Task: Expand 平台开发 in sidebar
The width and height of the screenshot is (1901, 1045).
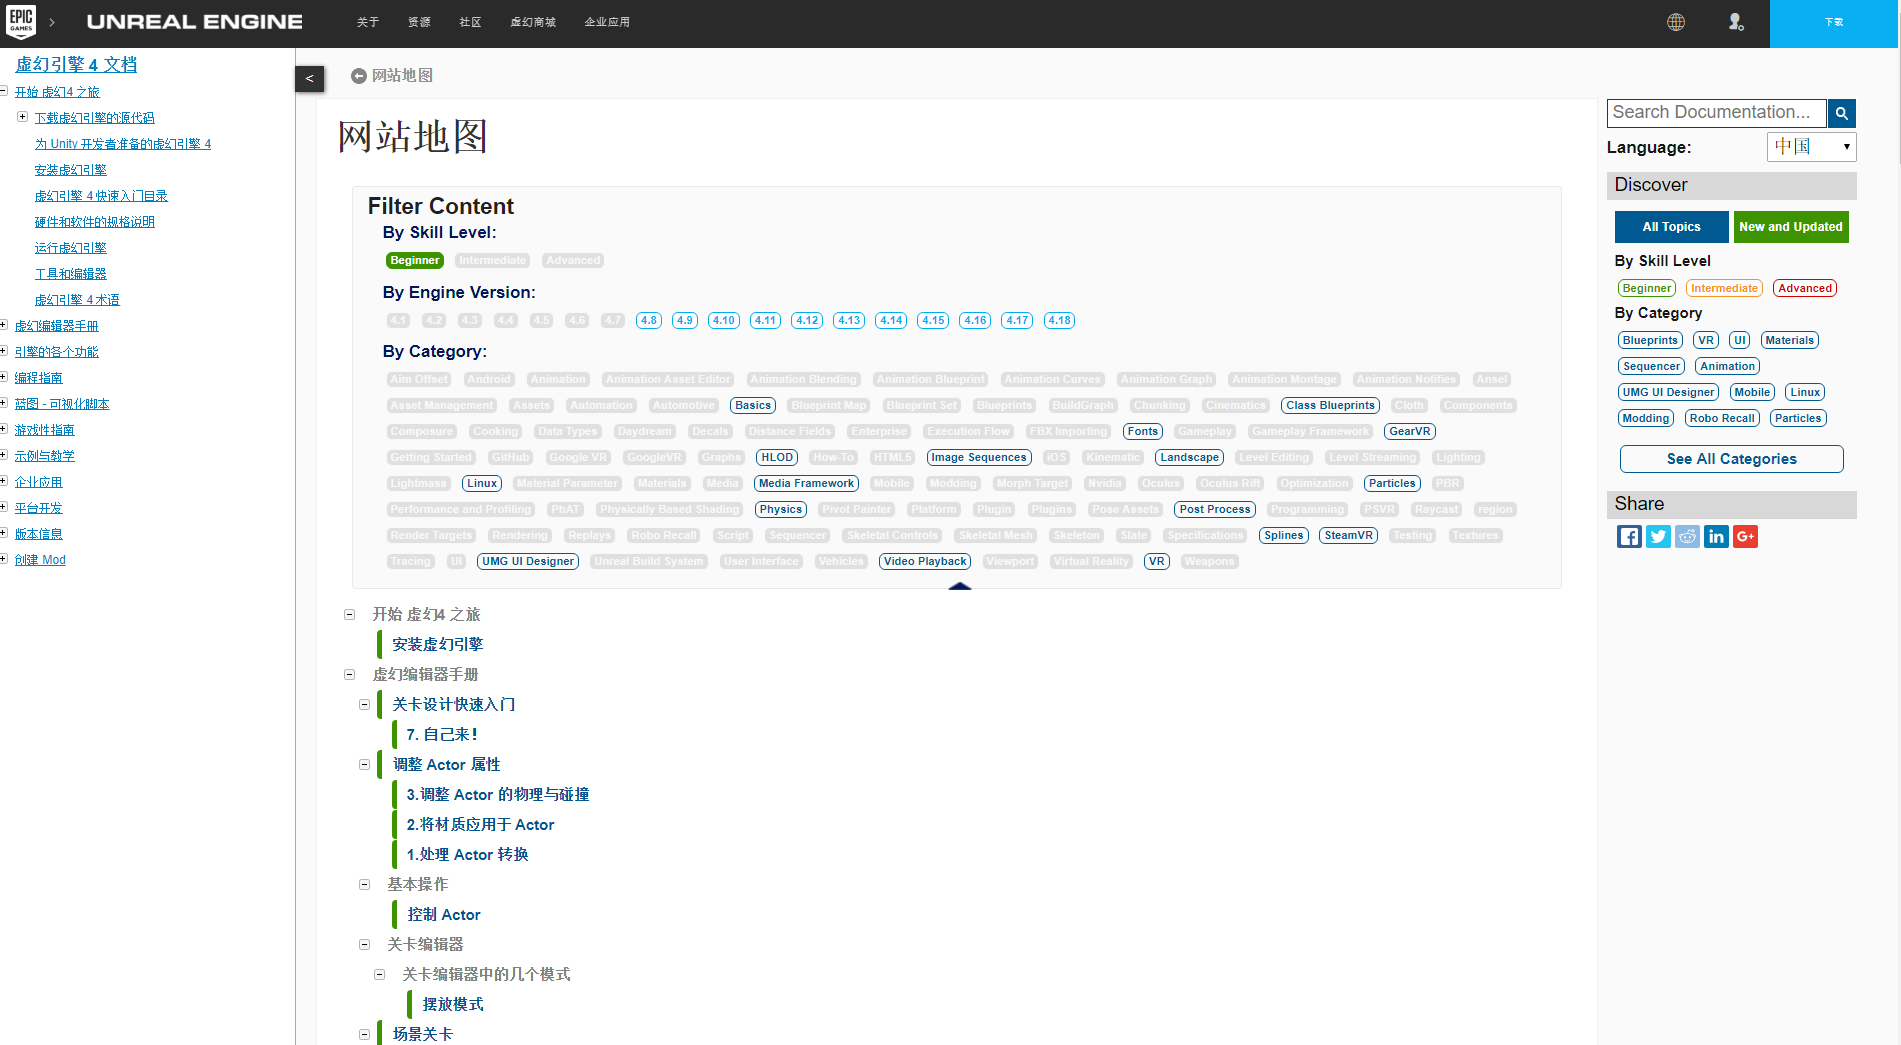Action: tap(3, 507)
